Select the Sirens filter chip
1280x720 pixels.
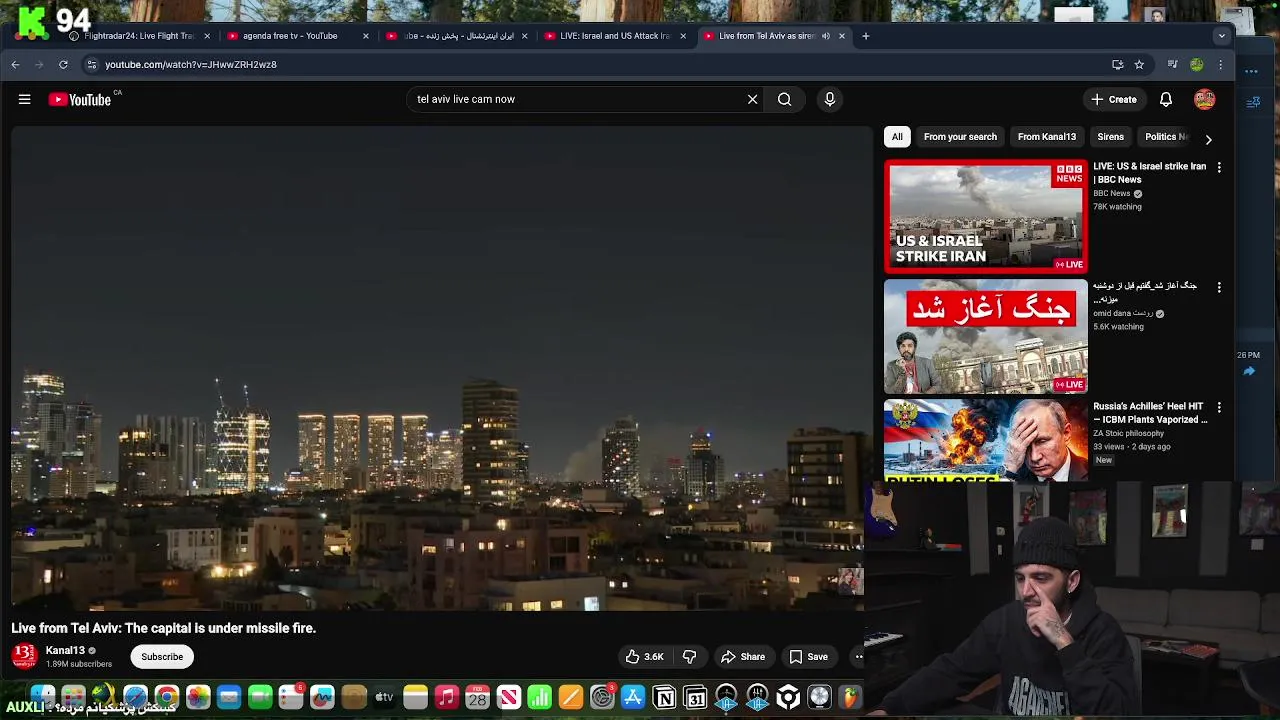coord(1110,137)
